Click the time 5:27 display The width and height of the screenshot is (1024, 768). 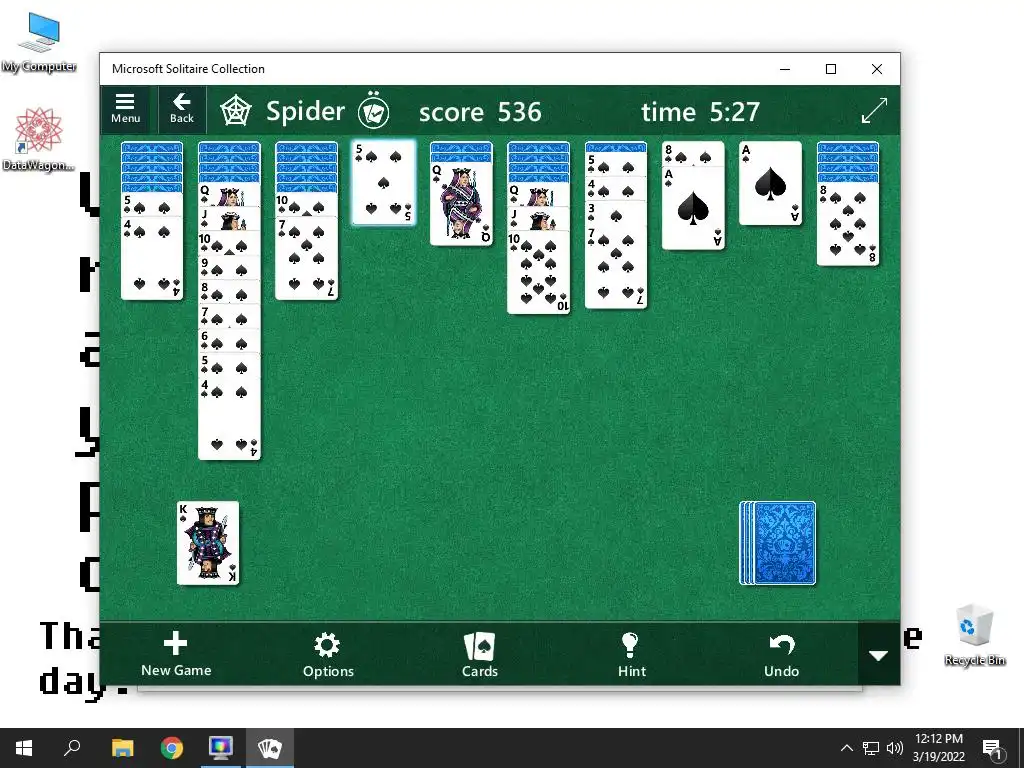(701, 112)
